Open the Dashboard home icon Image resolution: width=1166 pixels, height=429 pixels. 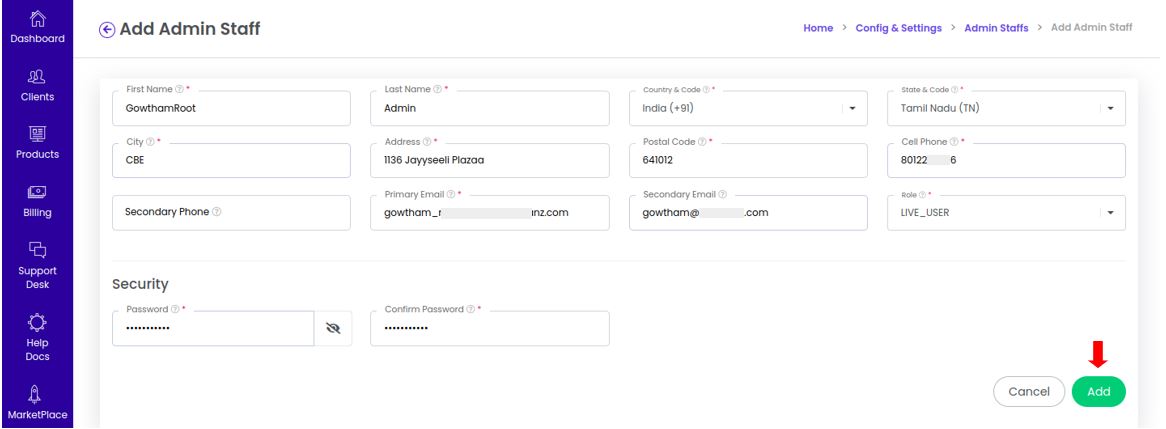point(37,19)
